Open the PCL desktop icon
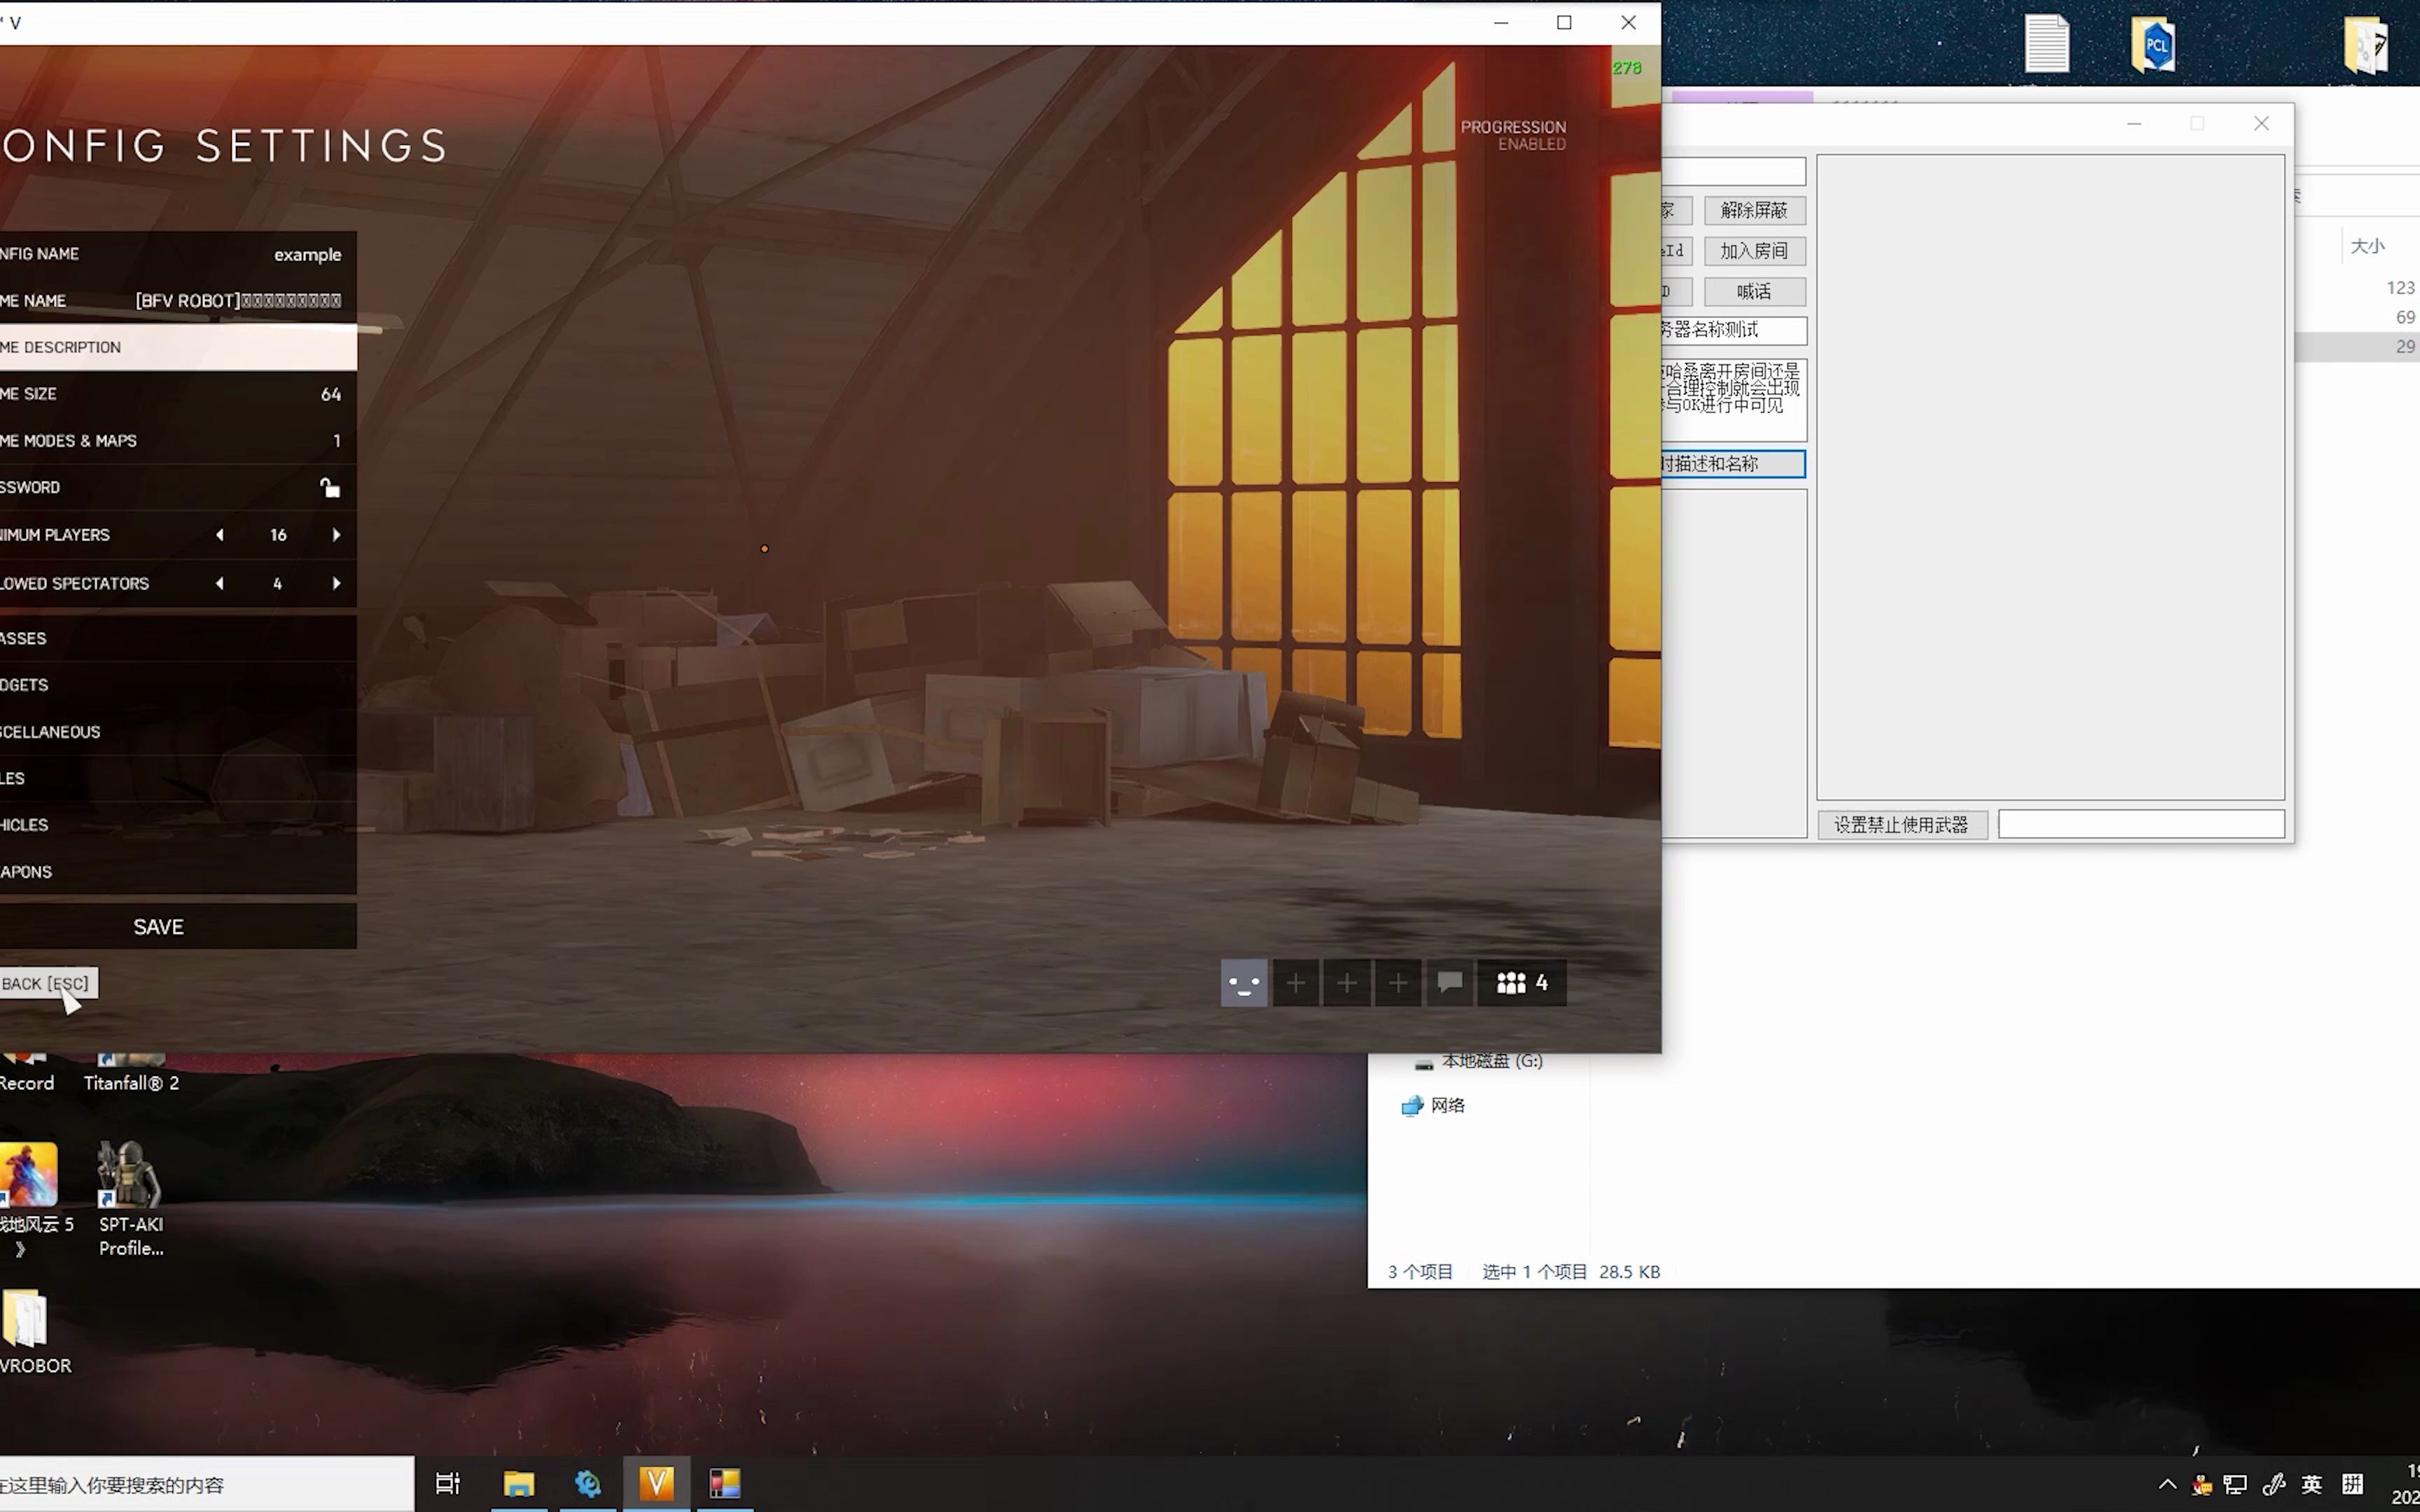Image resolution: width=2420 pixels, height=1512 pixels. pyautogui.click(x=2154, y=45)
